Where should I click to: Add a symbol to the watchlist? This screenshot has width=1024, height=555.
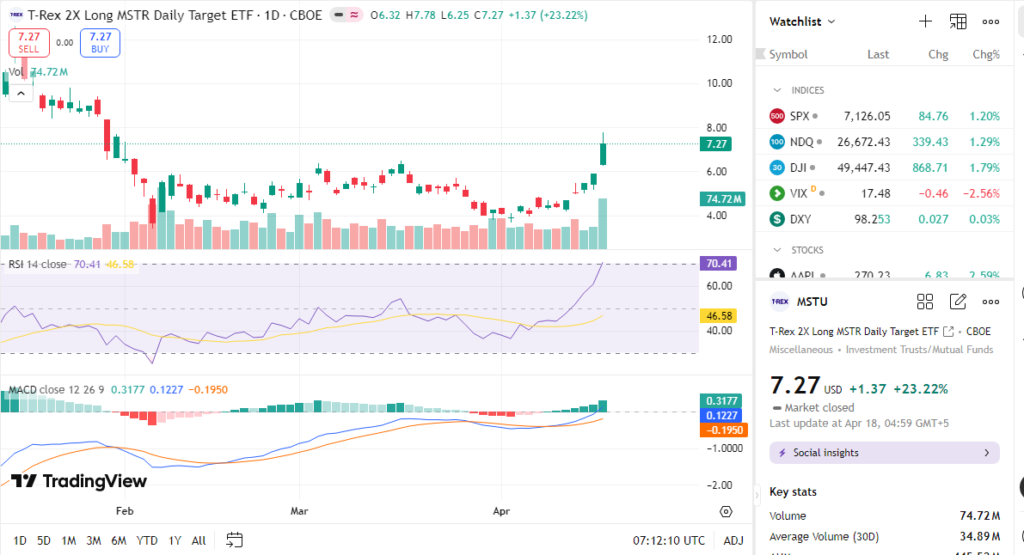point(925,21)
